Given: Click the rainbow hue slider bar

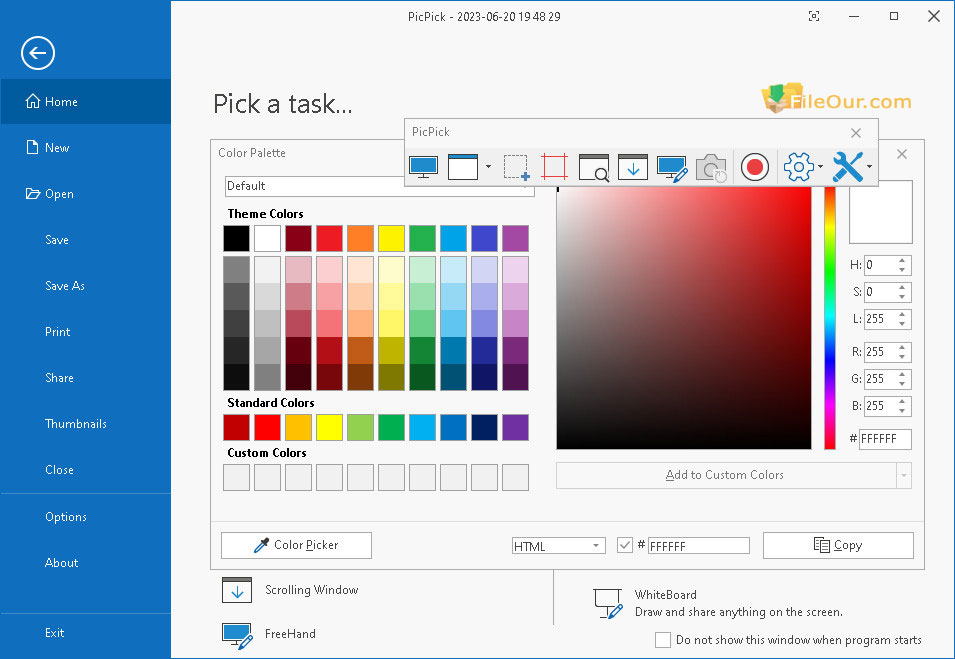Looking at the screenshot, I should pos(830,318).
